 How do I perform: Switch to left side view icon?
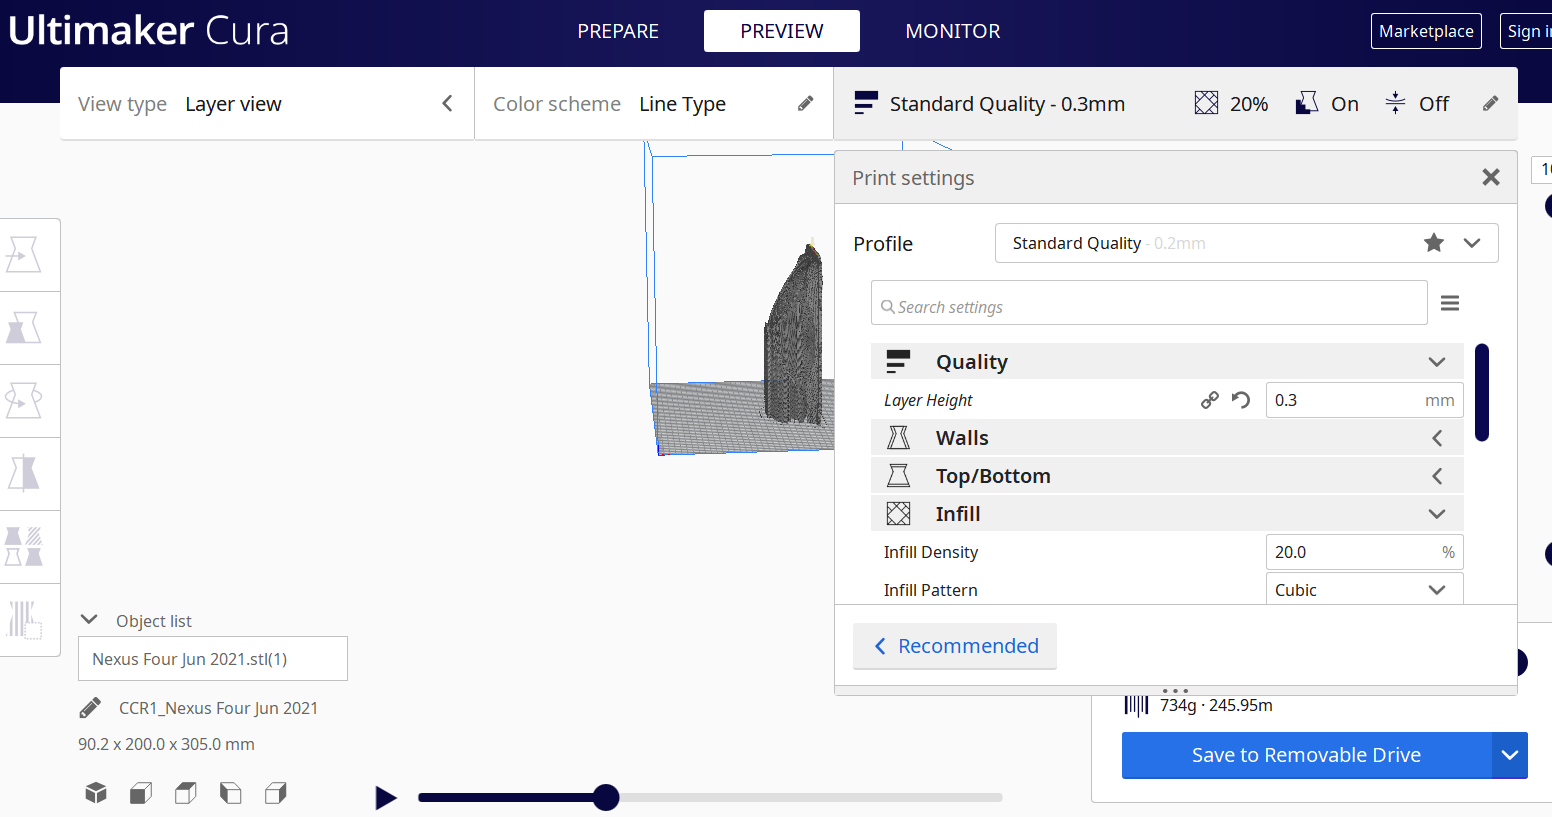point(231,793)
